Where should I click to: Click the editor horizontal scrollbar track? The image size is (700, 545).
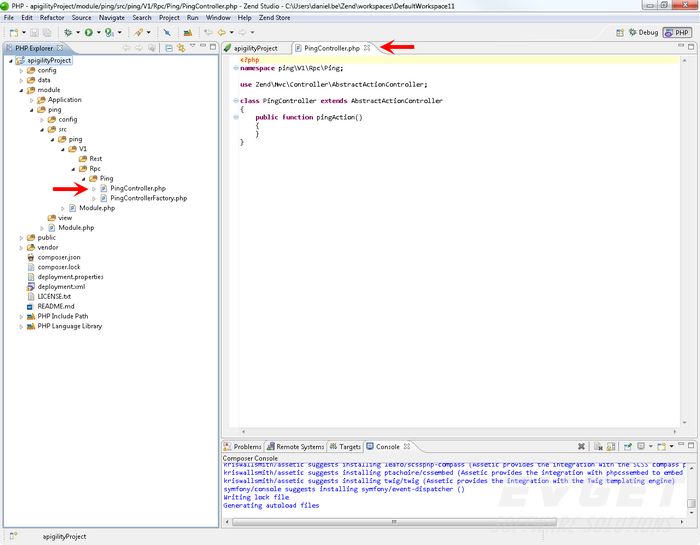click(x=458, y=432)
